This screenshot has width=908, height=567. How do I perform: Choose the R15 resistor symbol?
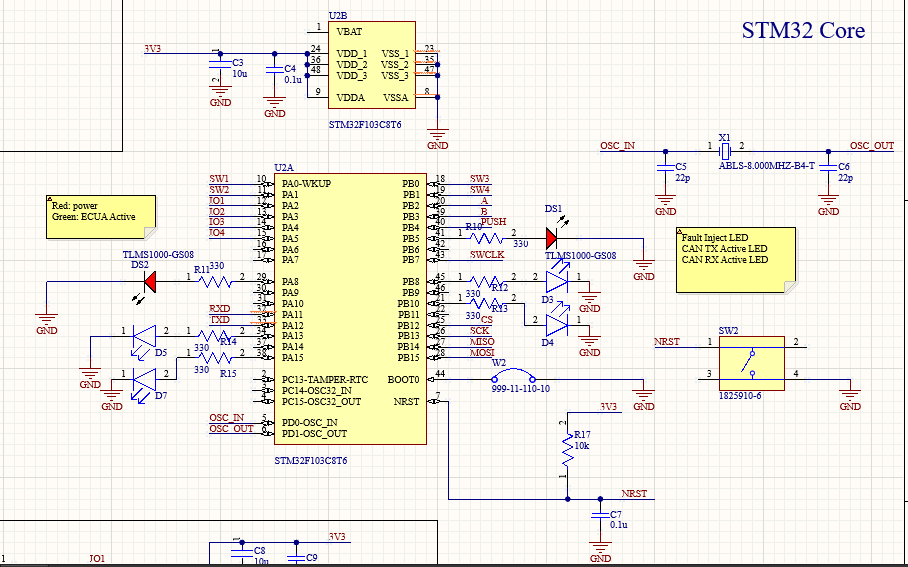215,358
